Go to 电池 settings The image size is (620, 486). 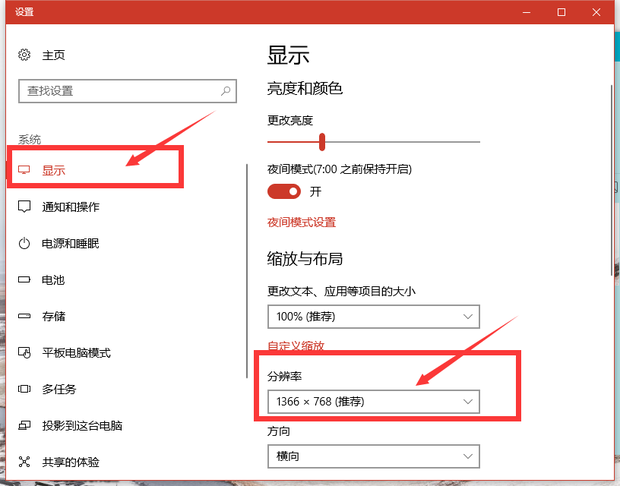pos(53,280)
